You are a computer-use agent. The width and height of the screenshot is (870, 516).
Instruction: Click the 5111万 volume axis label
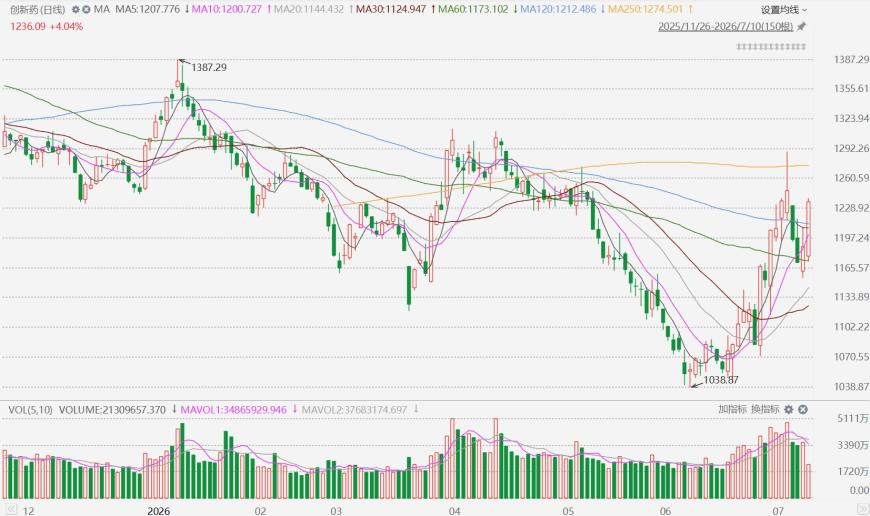tap(853, 419)
